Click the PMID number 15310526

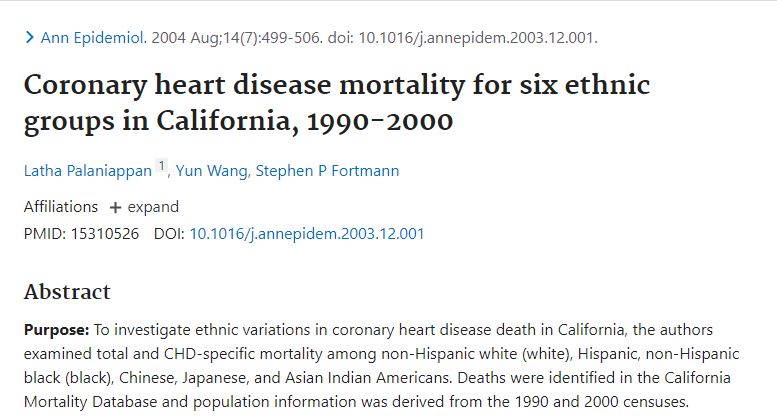pos(105,234)
